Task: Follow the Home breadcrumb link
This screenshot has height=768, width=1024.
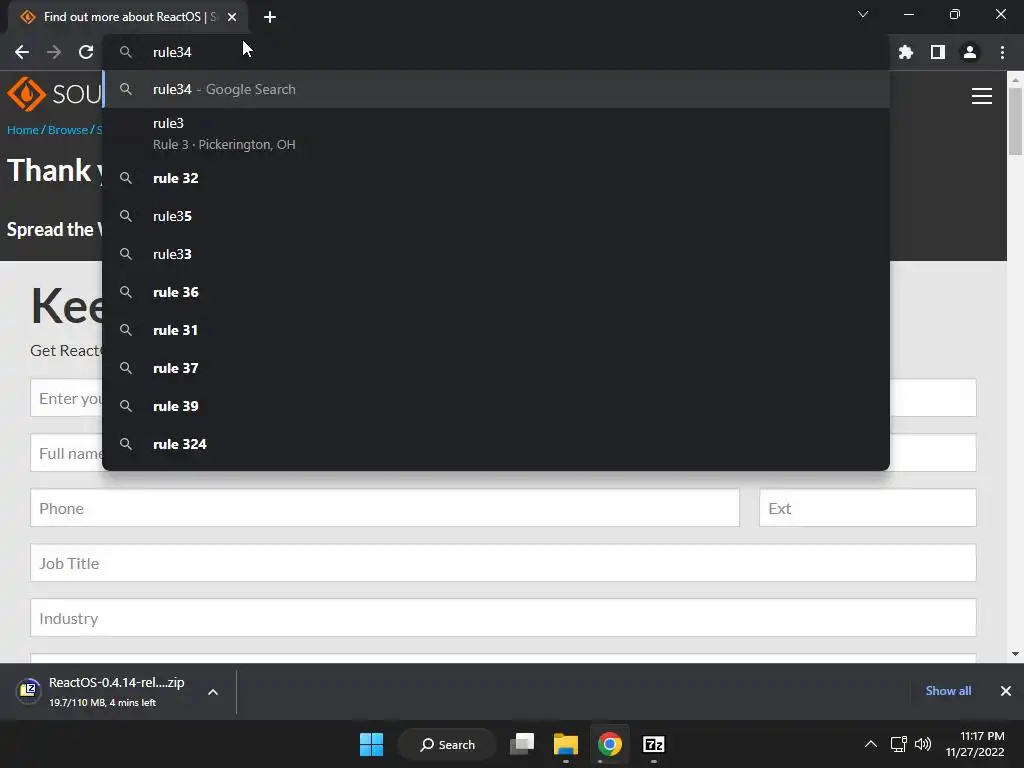Action: (x=23, y=130)
